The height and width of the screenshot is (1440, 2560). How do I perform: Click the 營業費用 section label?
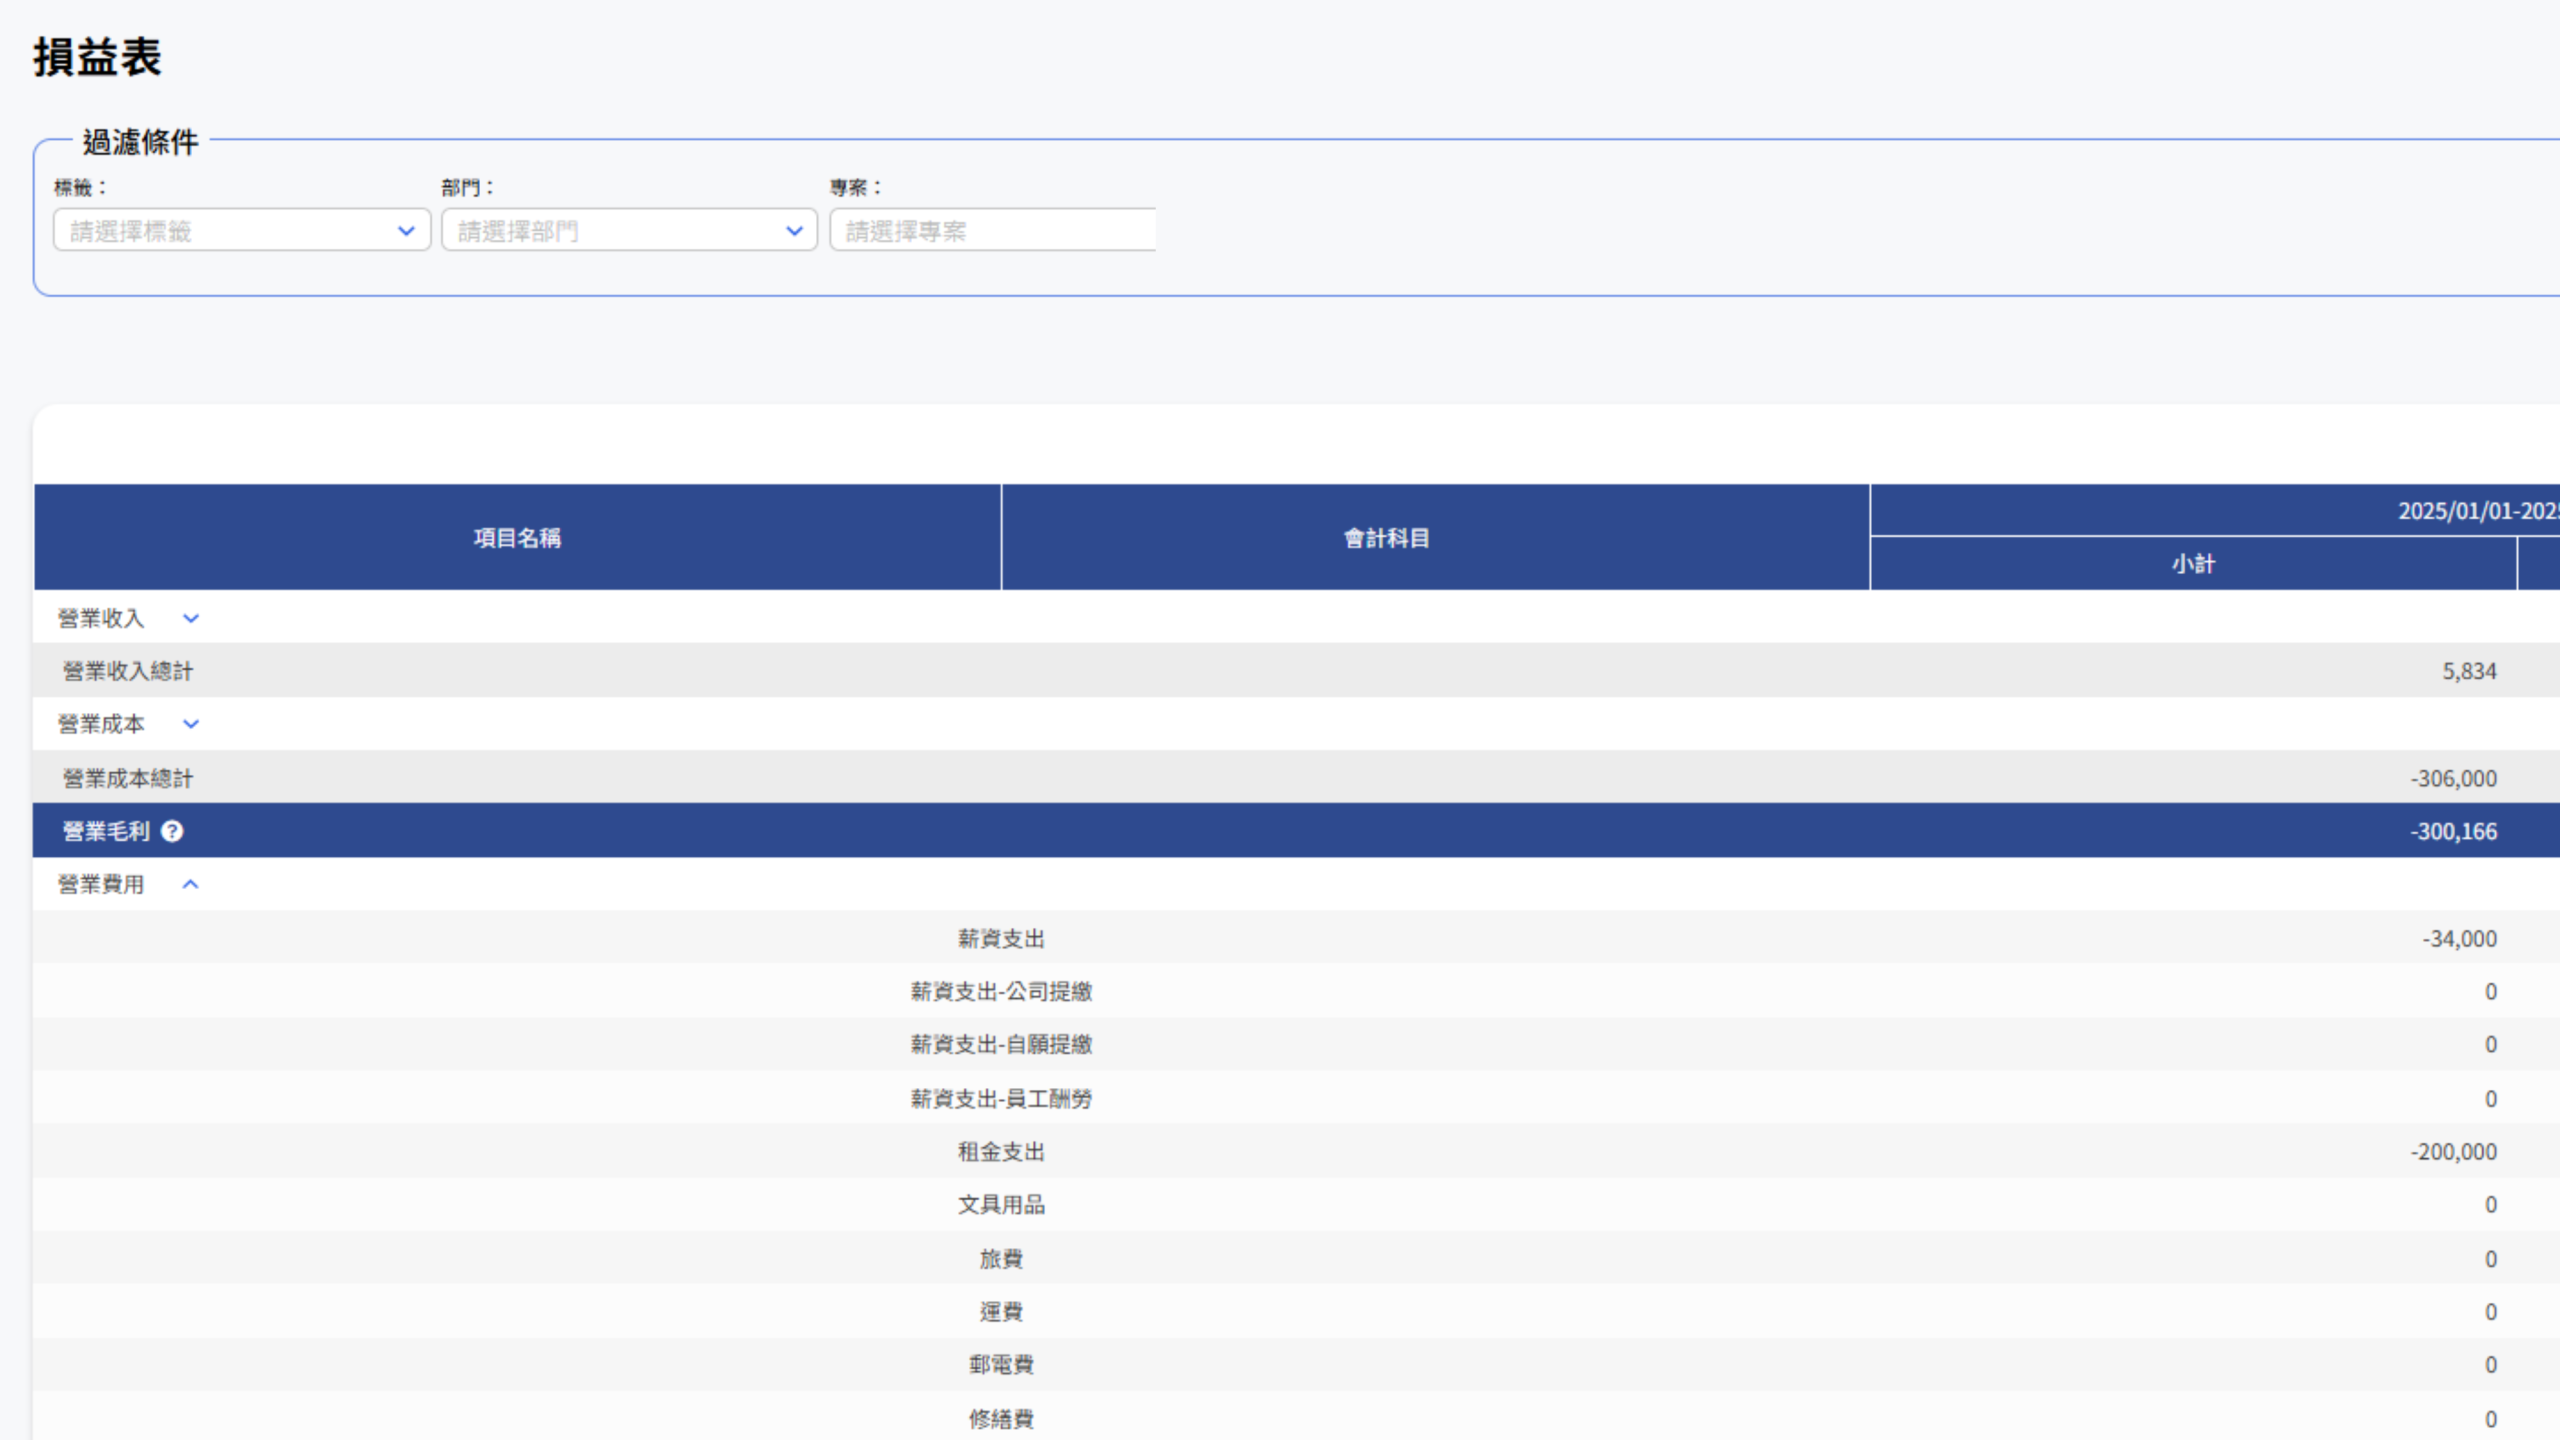(101, 884)
